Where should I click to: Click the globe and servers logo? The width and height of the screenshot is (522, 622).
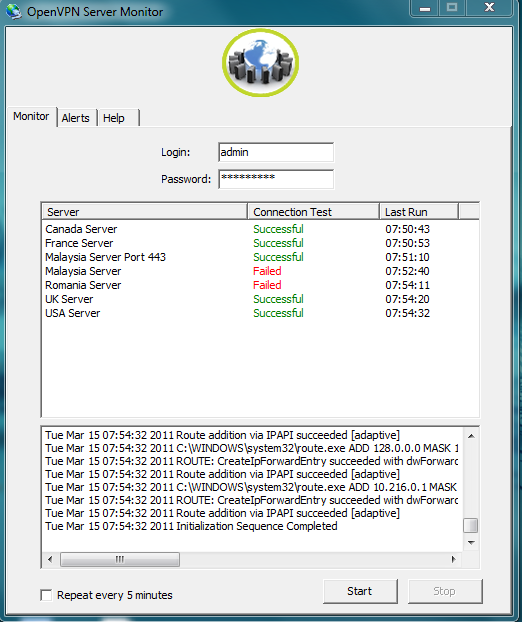pyautogui.click(x=261, y=63)
